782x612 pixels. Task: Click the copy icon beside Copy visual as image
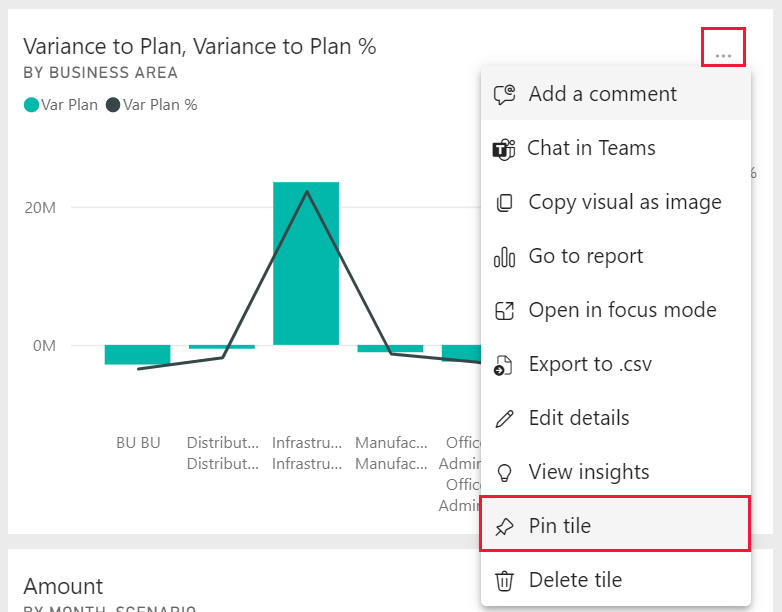pyautogui.click(x=504, y=203)
